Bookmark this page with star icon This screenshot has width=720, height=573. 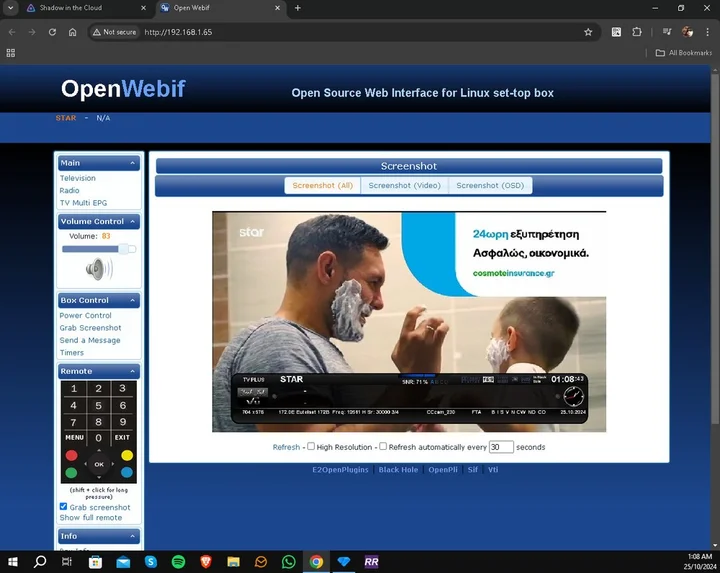pos(588,32)
